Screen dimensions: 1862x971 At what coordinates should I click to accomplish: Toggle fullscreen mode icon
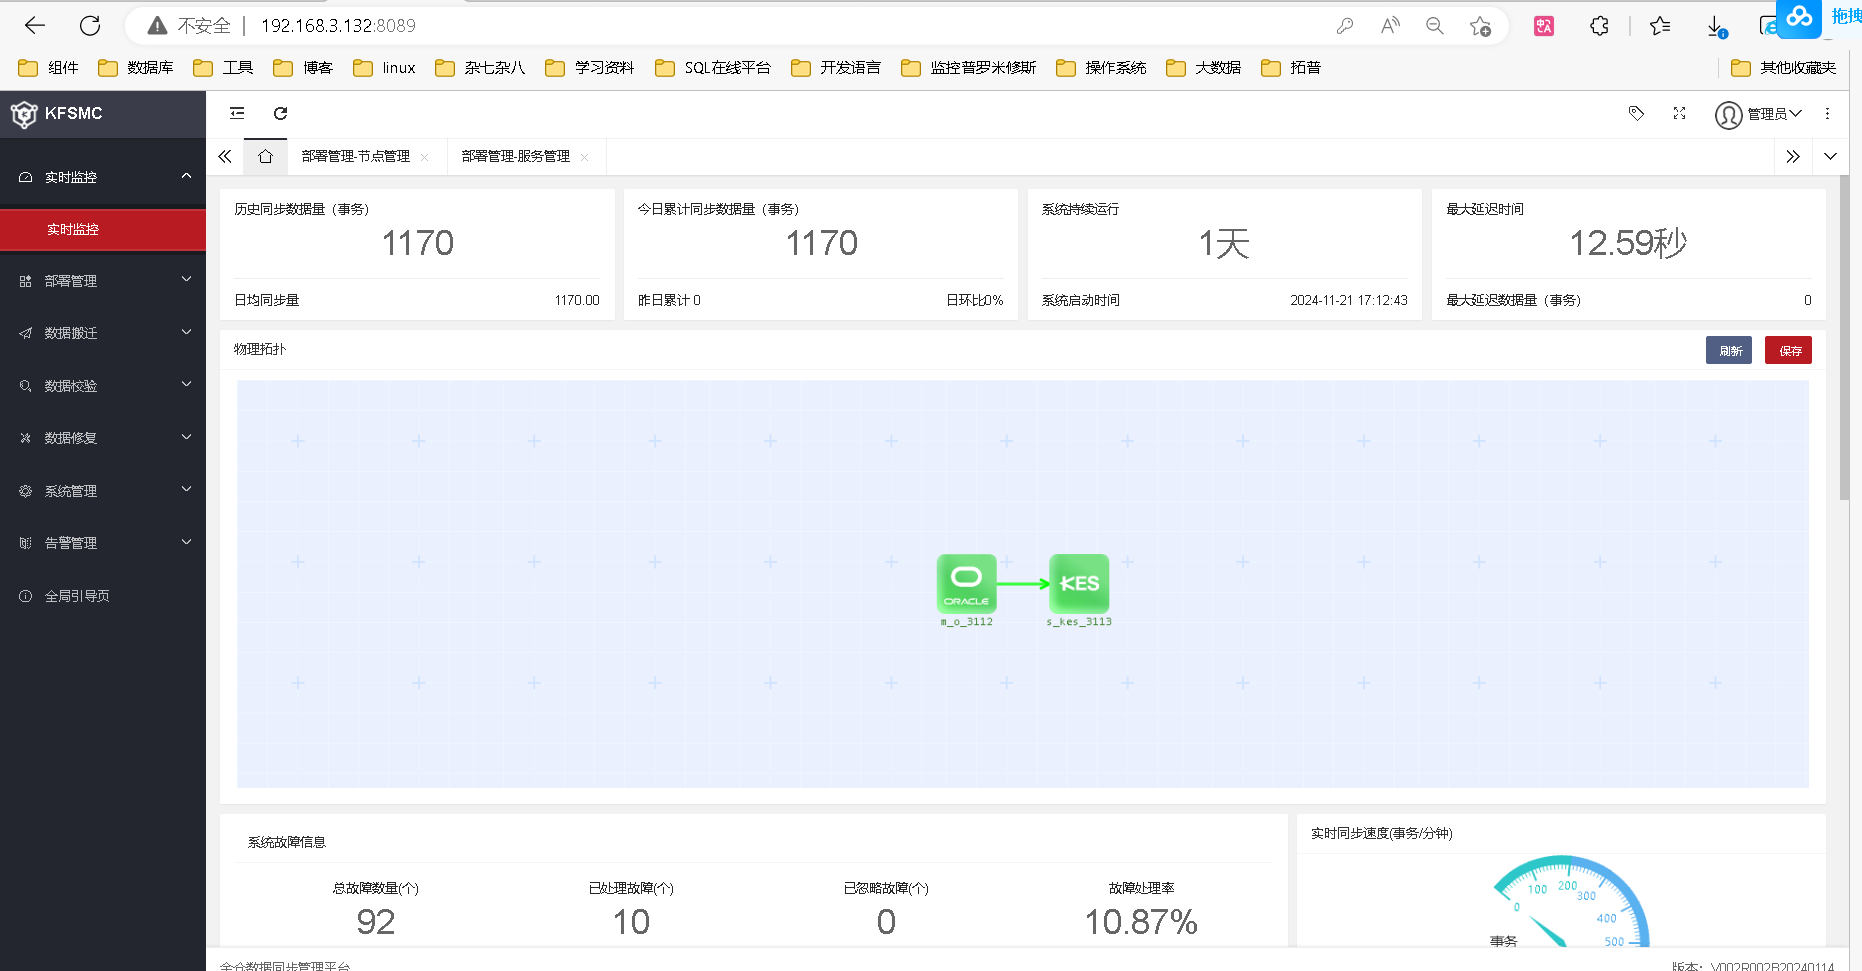(x=1680, y=113)
